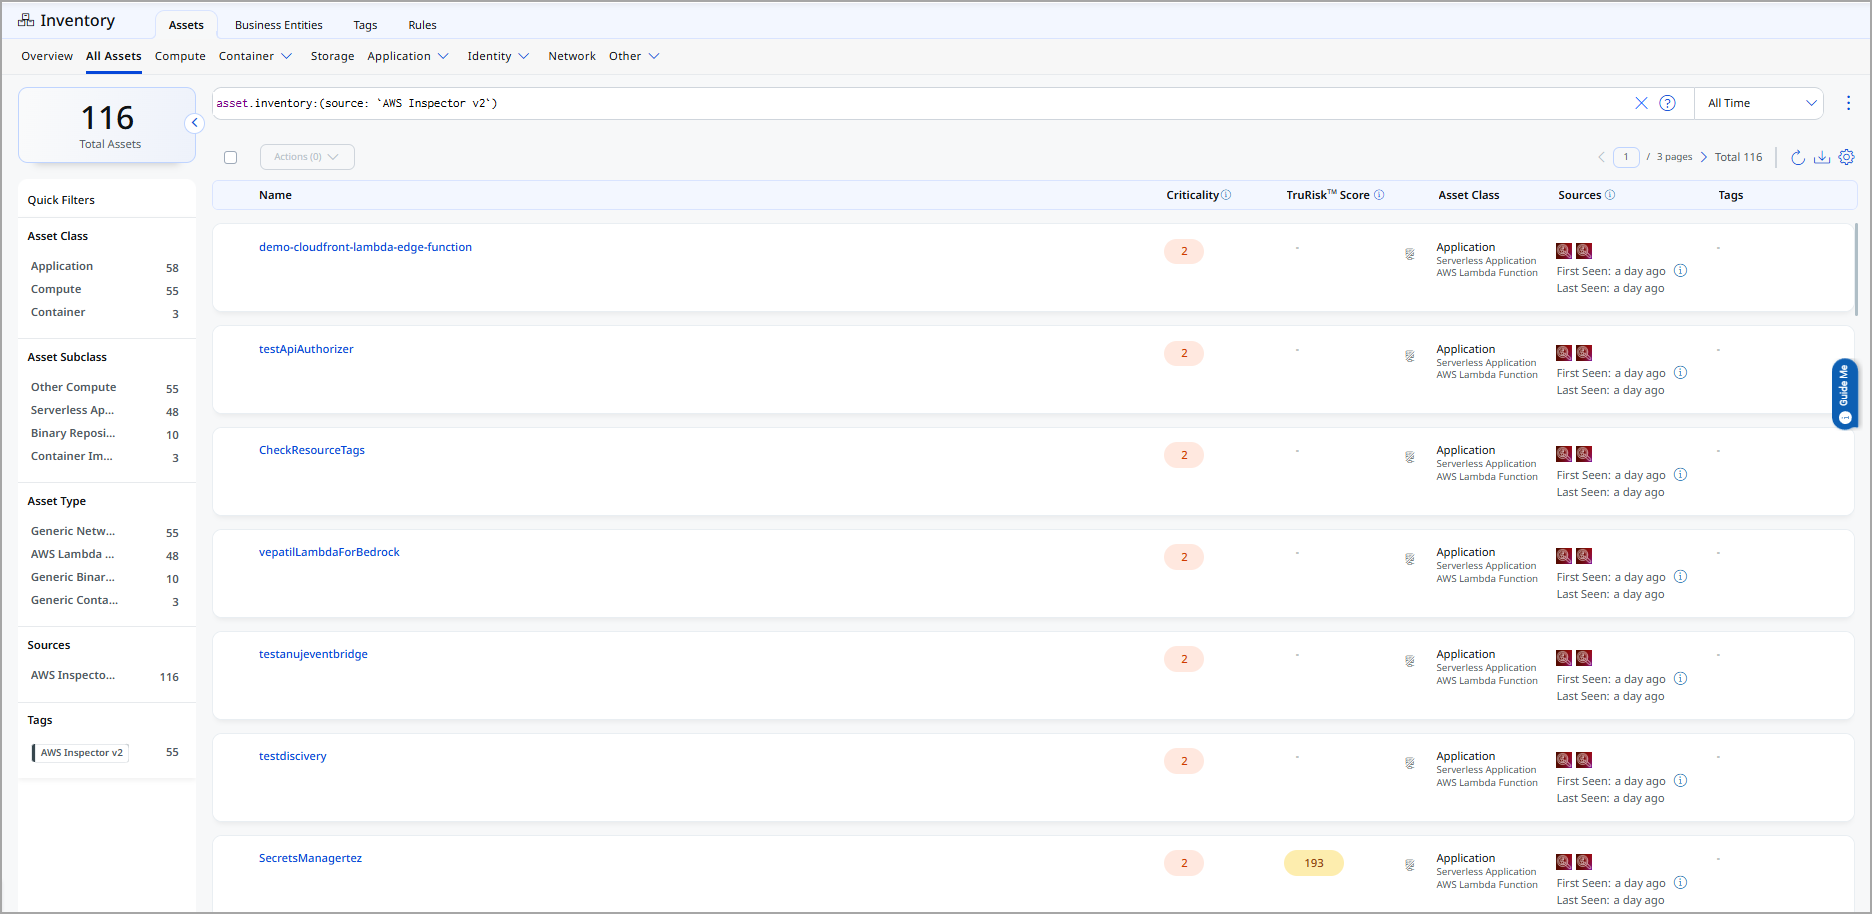Viewport: 1872px width, 914px height.
Task: Go to the previous results page arrow
Action: coord(1601,157)
